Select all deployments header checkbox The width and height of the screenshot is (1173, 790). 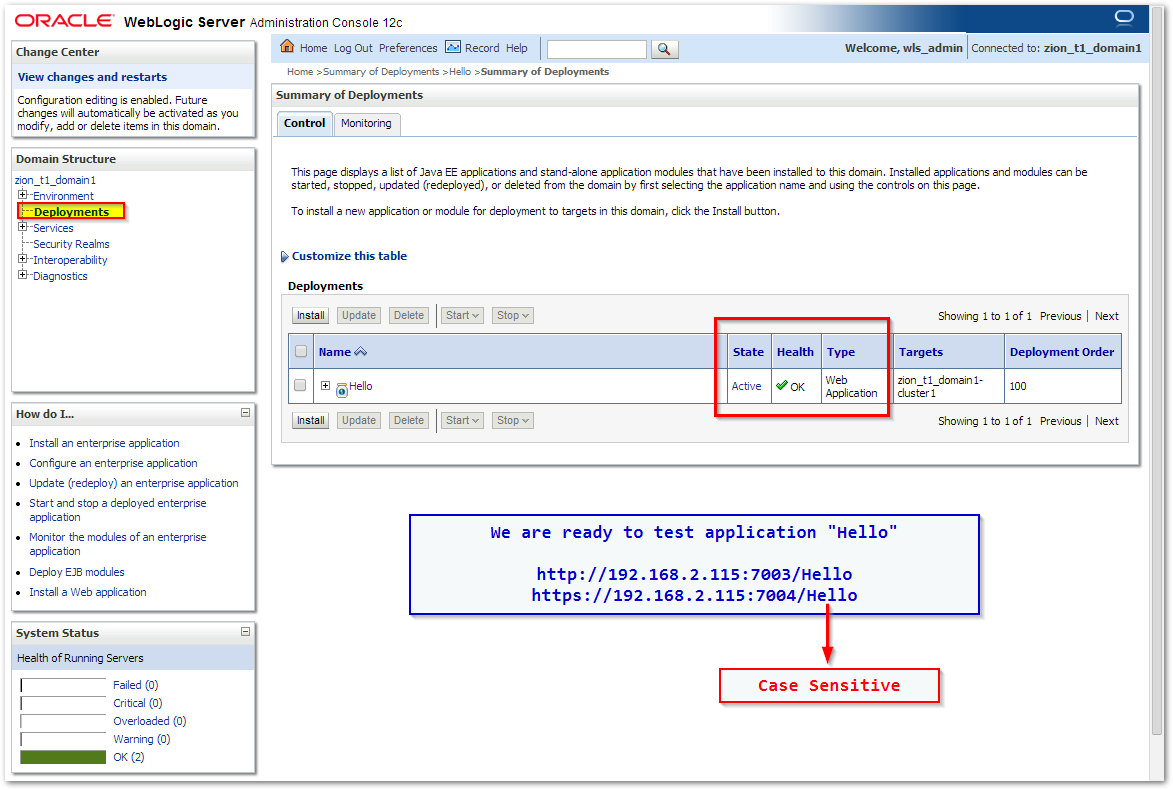301,352
